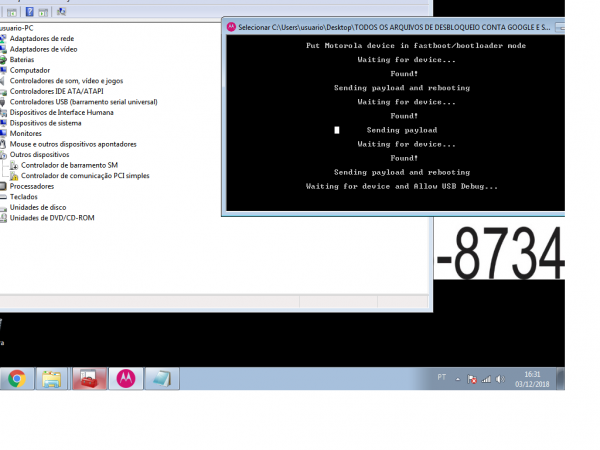Click the console window title bar text
This screenshot has width=600, height=450.
click(x=394, y=27)
